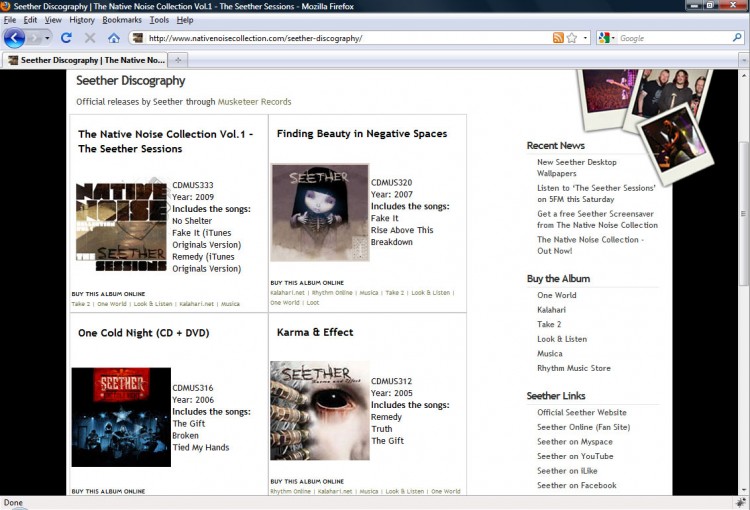The image size is (750, 510).
Task: Follow the Musketeer Records link
Action: 254,101
